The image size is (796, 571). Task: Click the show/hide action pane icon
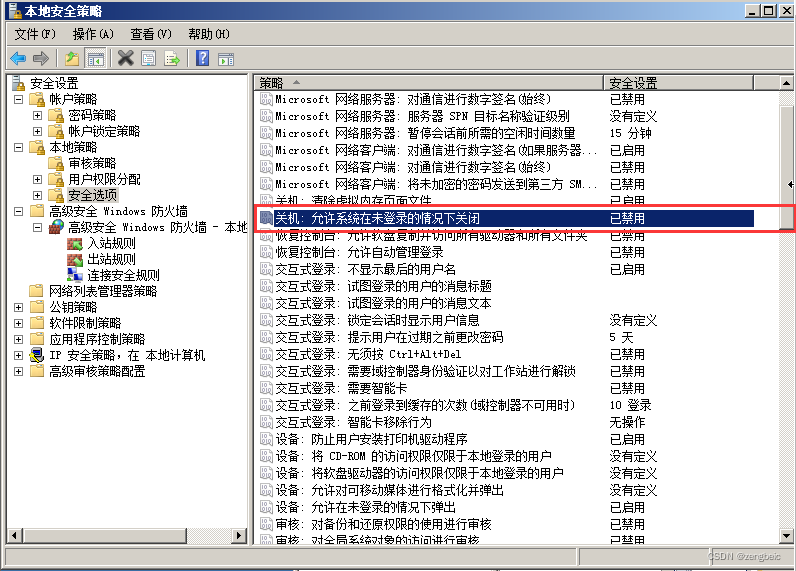click(226, 59)
